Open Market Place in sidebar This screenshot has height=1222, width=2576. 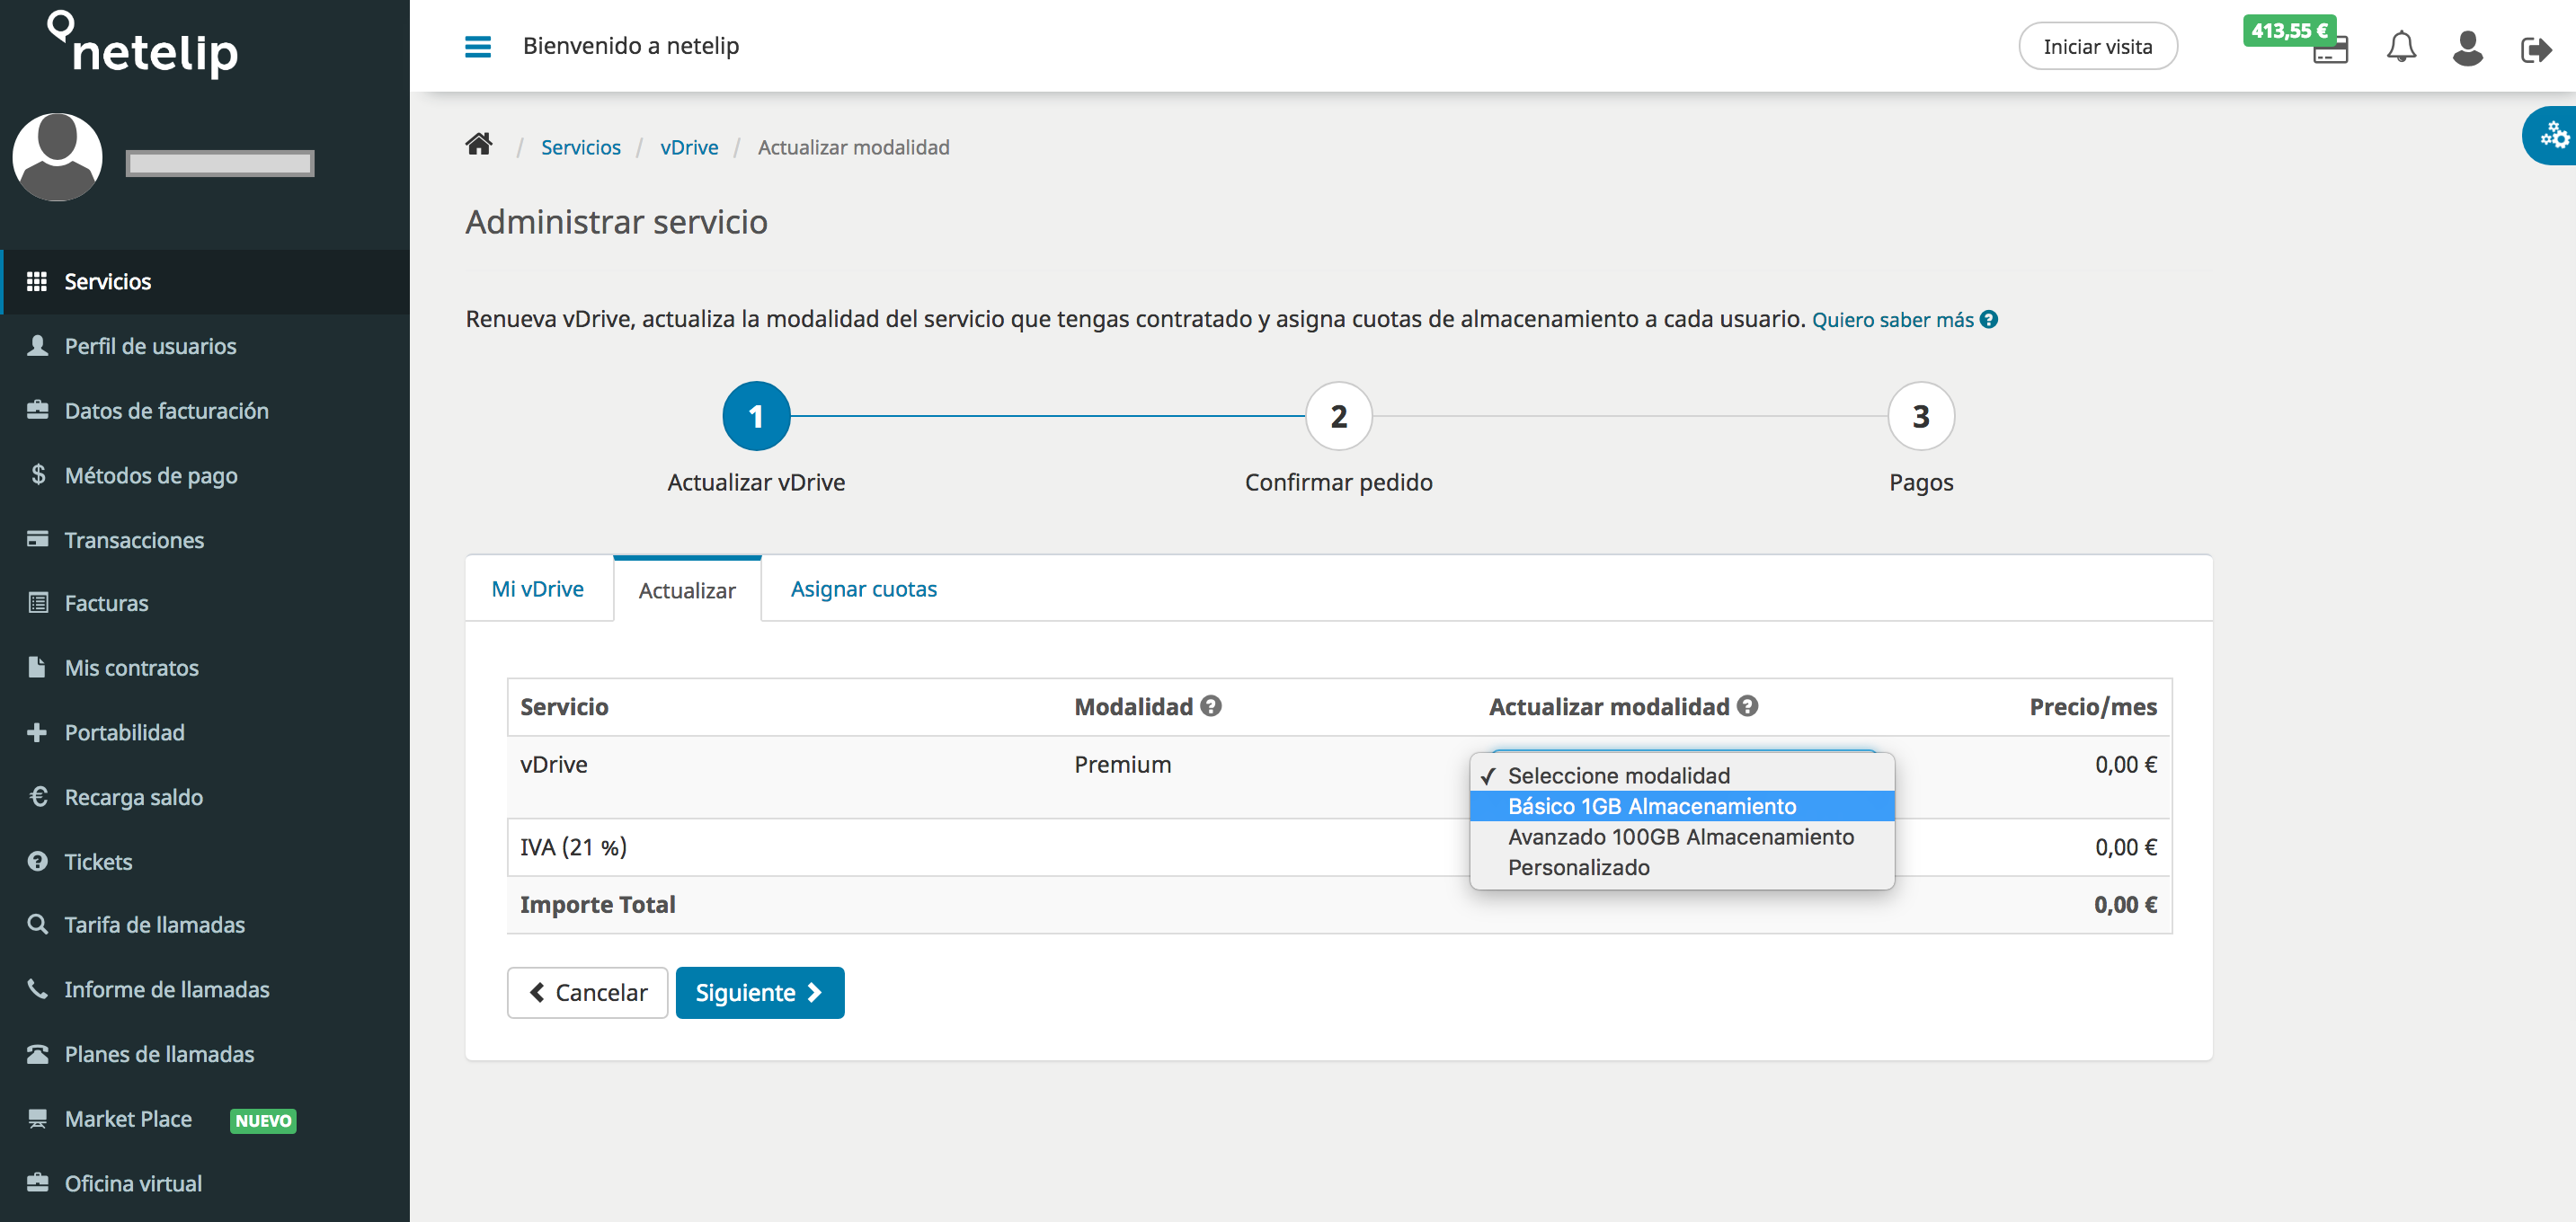pos(205,1119)
